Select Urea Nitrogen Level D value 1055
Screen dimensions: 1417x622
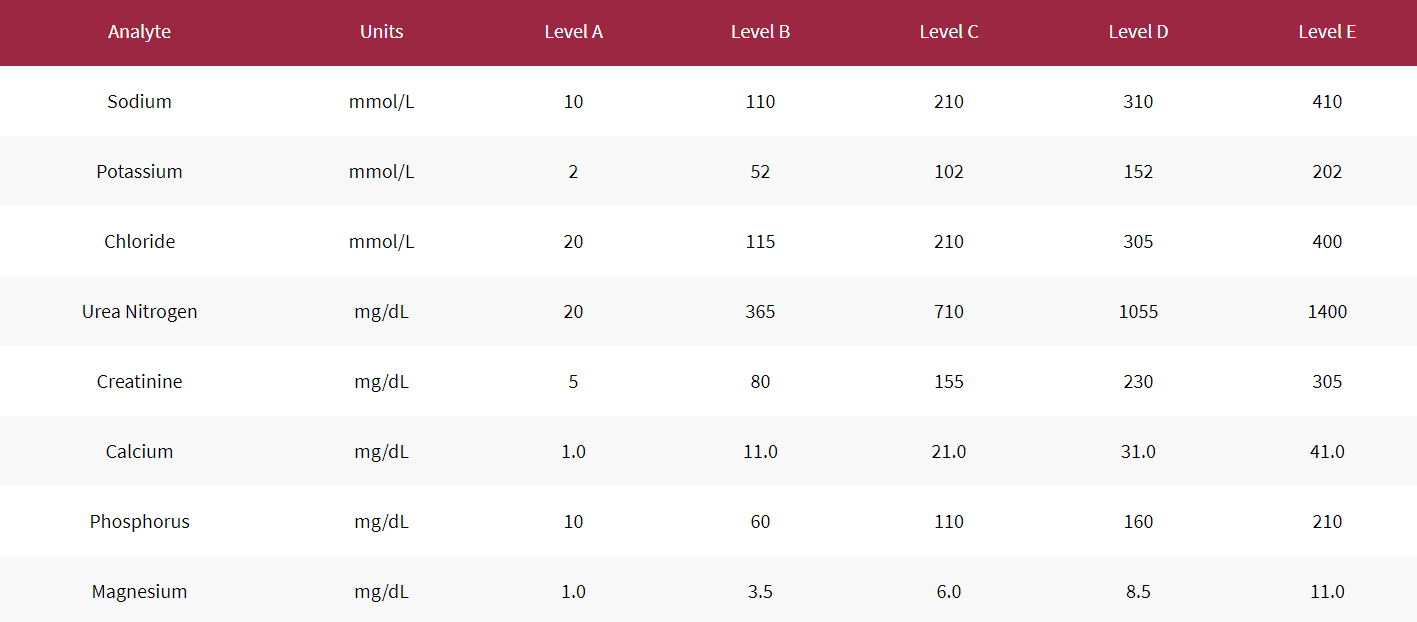[x=1138, y=312]
